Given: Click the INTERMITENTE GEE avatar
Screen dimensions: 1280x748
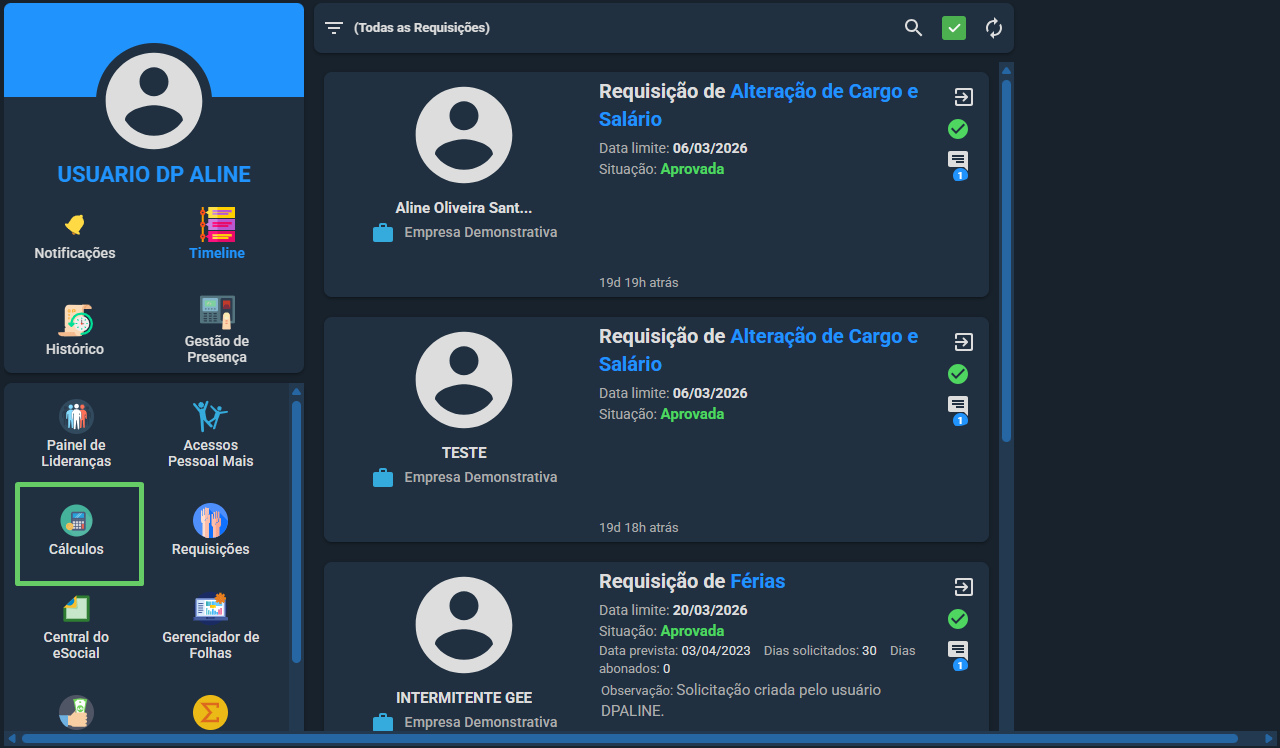Looking at the screenshot, I should [464, 624].
